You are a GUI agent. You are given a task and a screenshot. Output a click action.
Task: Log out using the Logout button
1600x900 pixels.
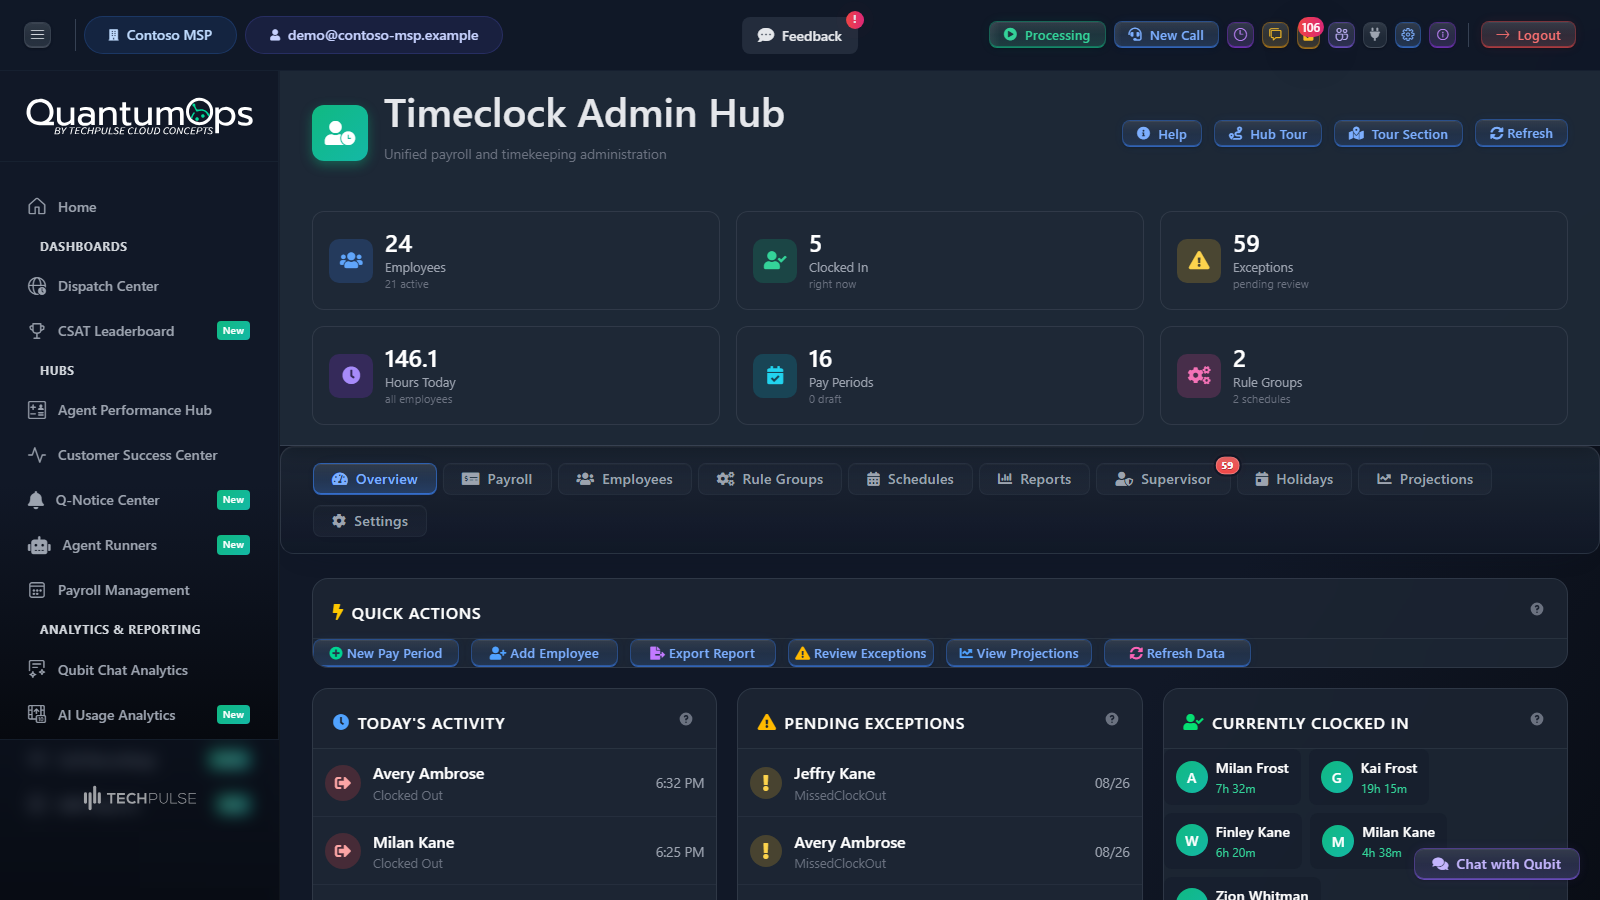(x=1528, y=35)
